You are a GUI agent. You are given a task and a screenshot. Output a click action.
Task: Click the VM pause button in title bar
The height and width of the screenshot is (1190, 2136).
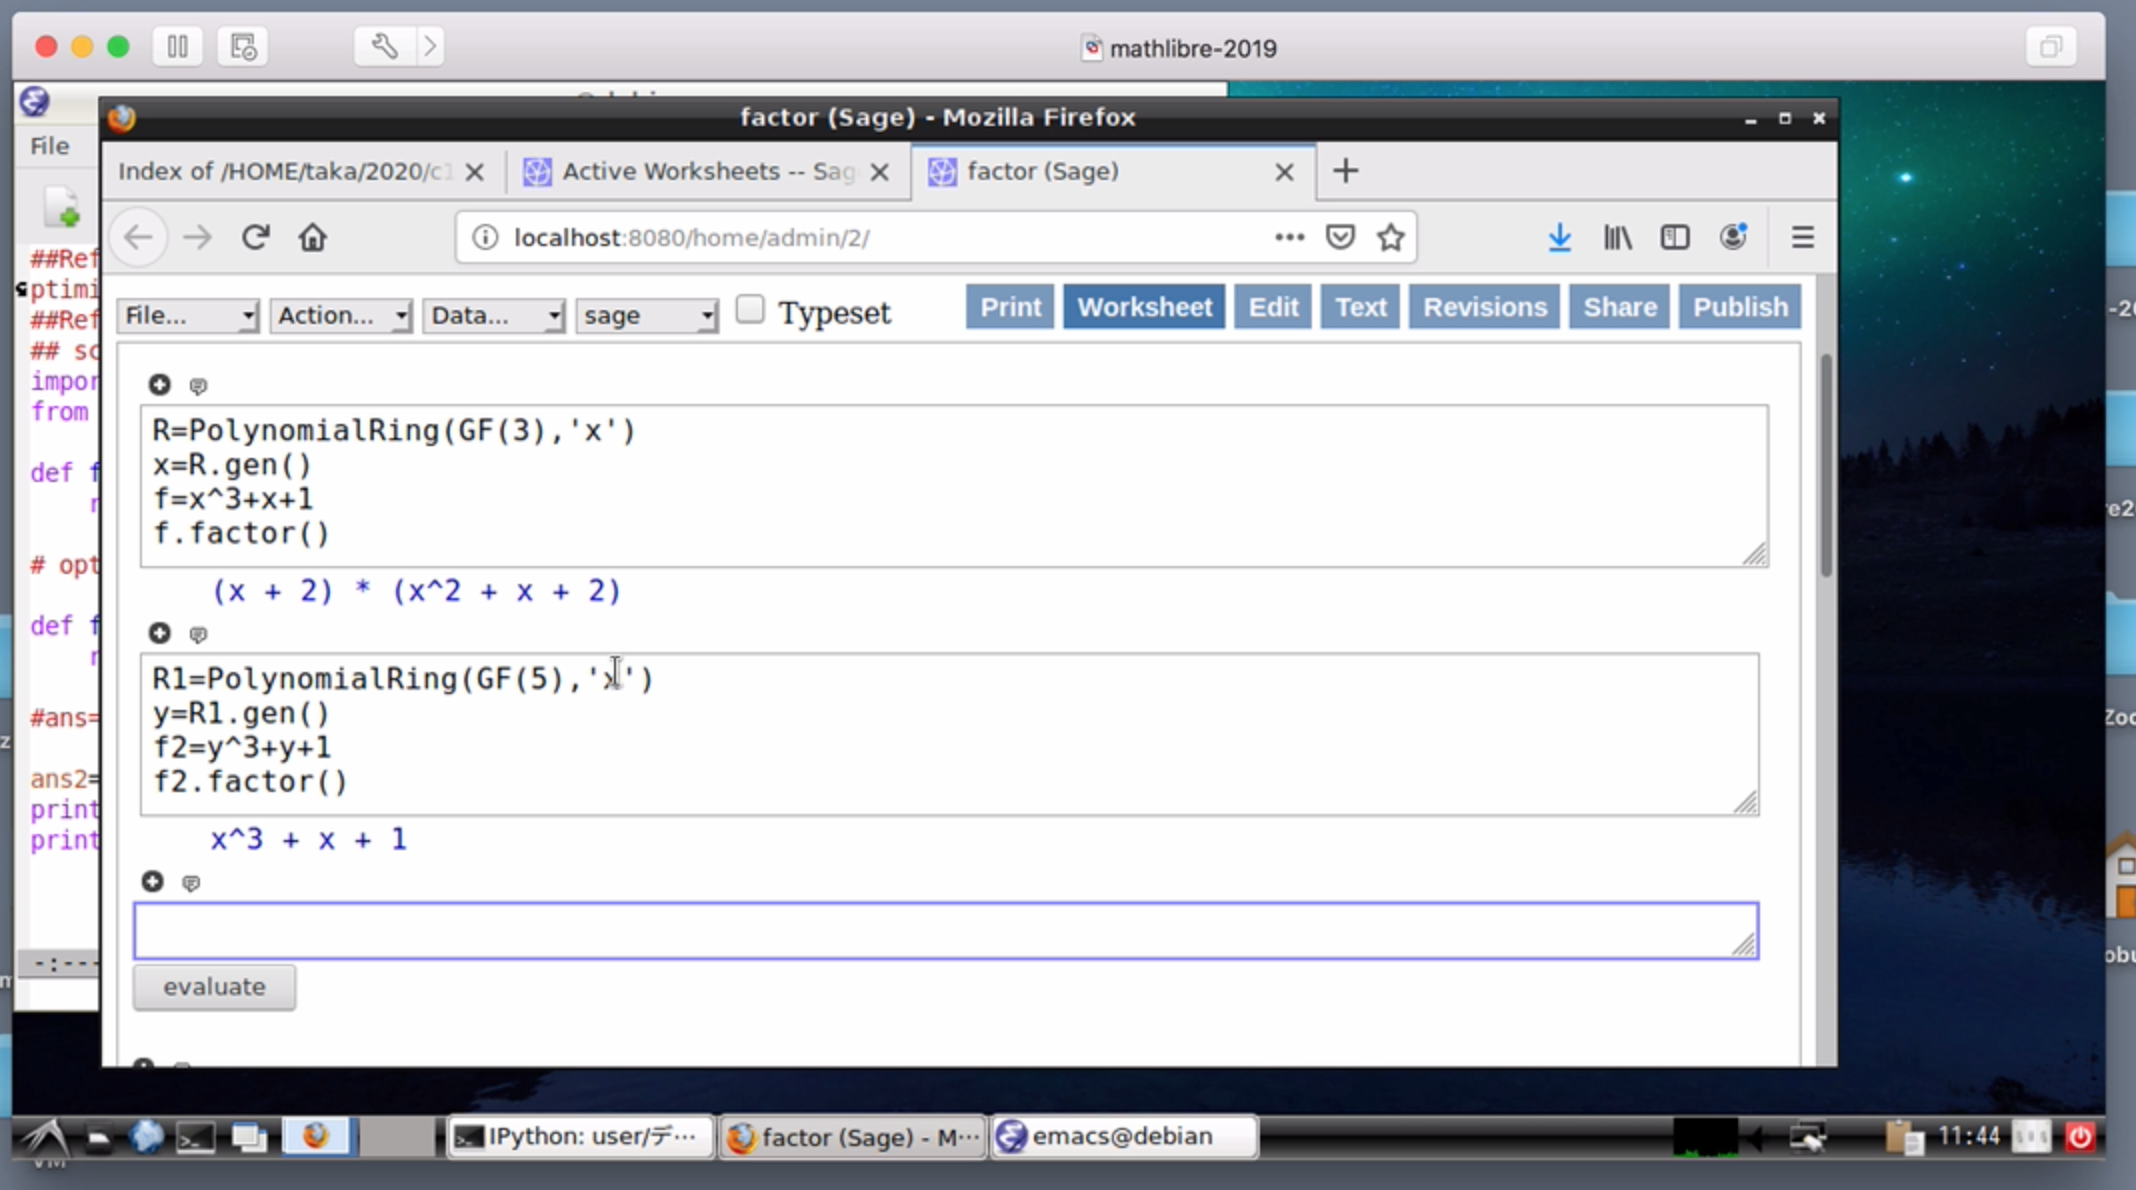[x=178, y=47]
